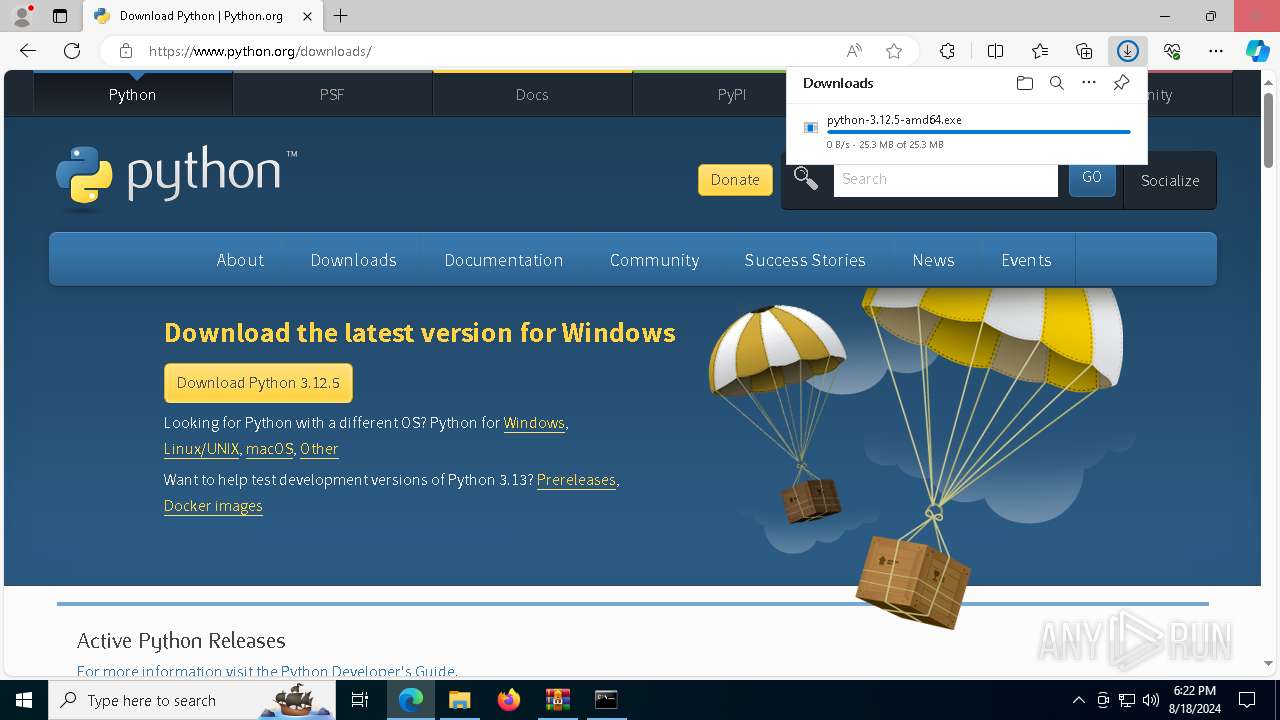Image resolution: width=1280 pixels, height=720 pixels.
Task: Open the Extensions puzzle icon
Action: click(947, 51)
